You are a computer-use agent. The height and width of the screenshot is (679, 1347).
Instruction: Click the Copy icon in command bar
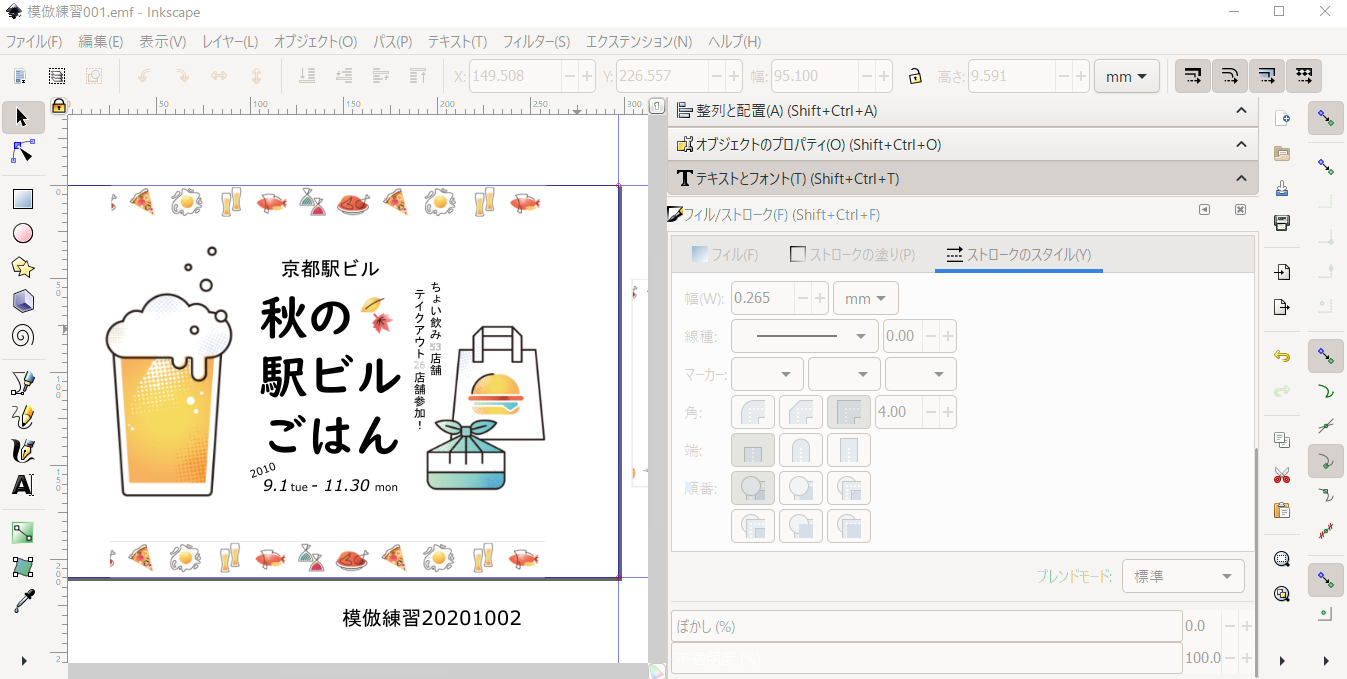pyautogui.click(x=1282, y=440)
